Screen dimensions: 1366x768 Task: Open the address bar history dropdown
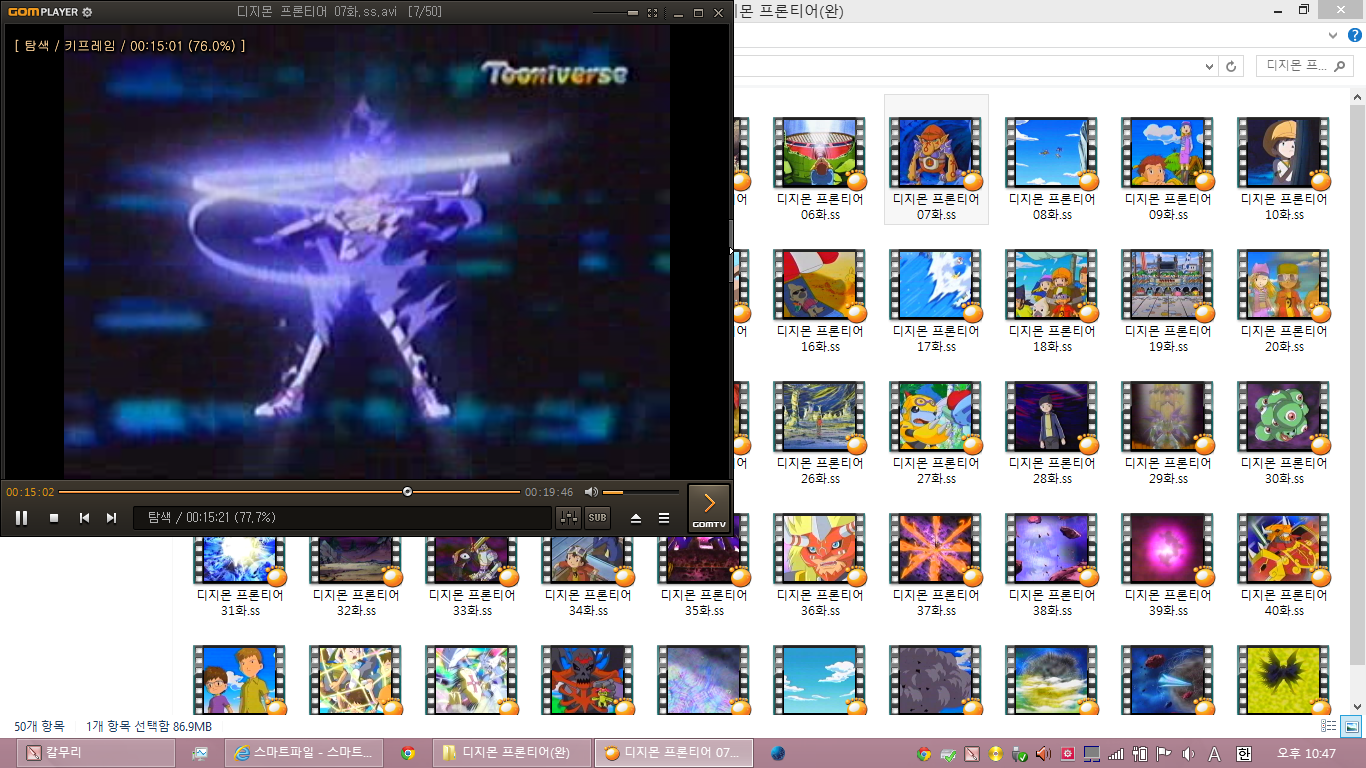click(x=1210, y=66)
